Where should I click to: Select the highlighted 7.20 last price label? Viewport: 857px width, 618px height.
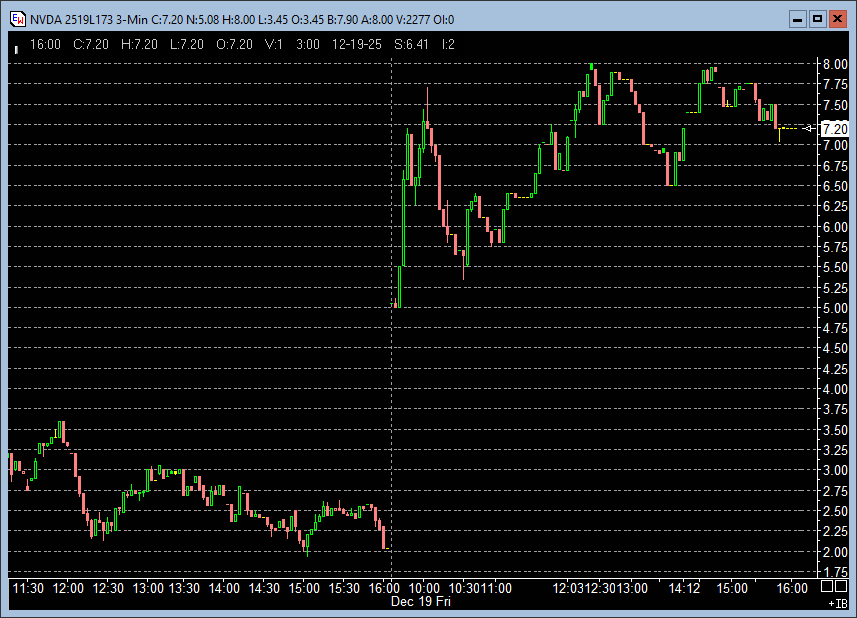[834, 129]
